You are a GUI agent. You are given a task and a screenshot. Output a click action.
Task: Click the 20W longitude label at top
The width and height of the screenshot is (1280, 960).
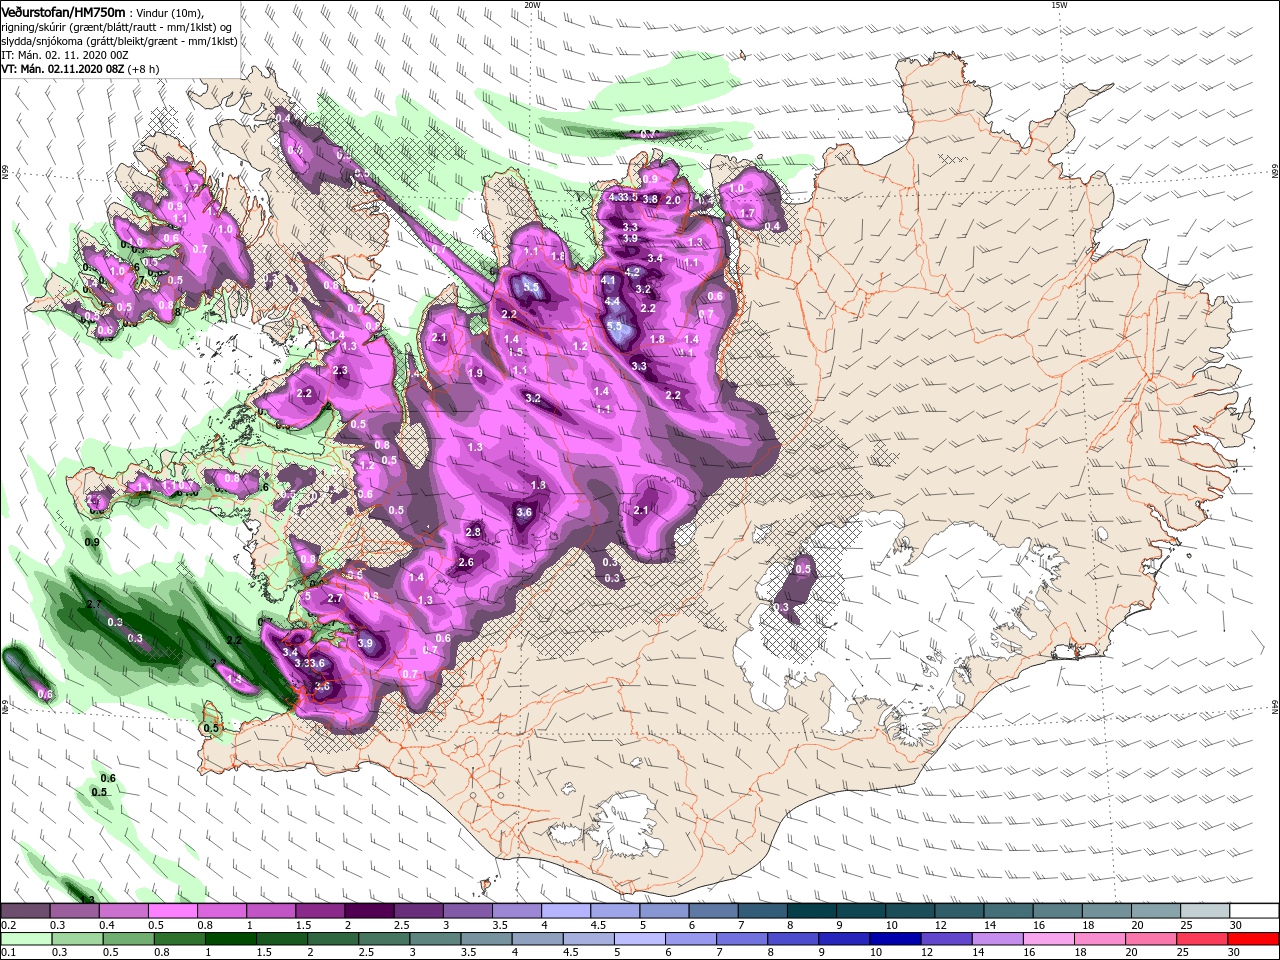(532, 5)
